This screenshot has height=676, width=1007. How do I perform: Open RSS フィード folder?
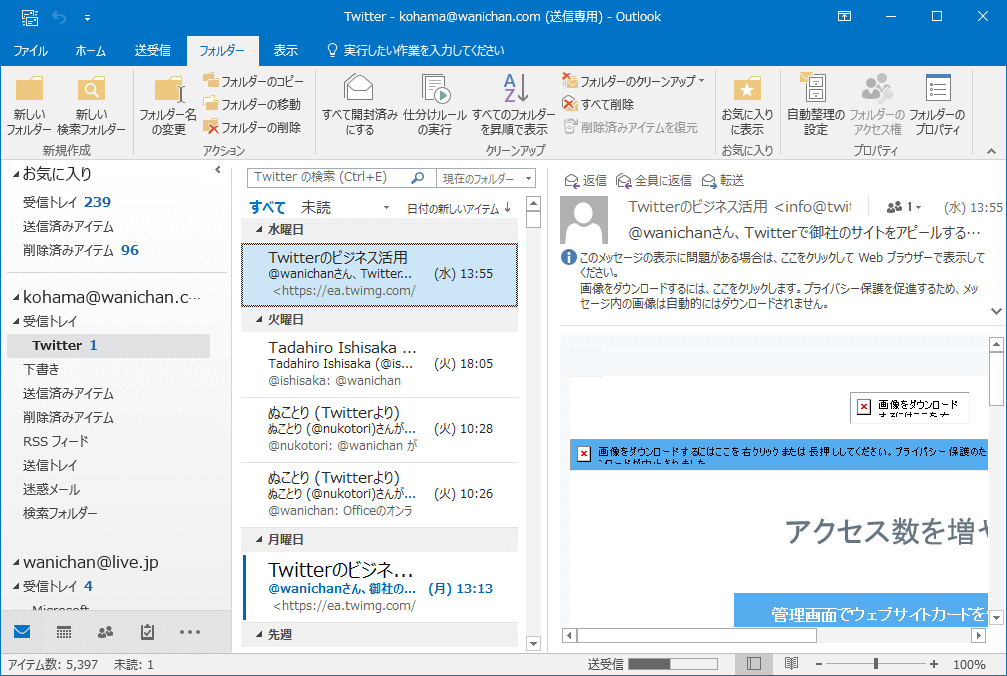(56, 441)
